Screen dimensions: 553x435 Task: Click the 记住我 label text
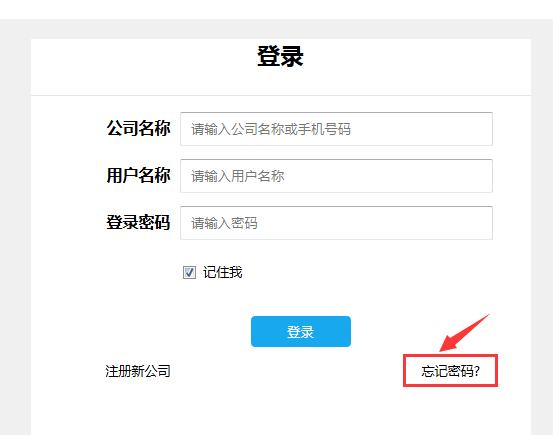pos(223,272)
